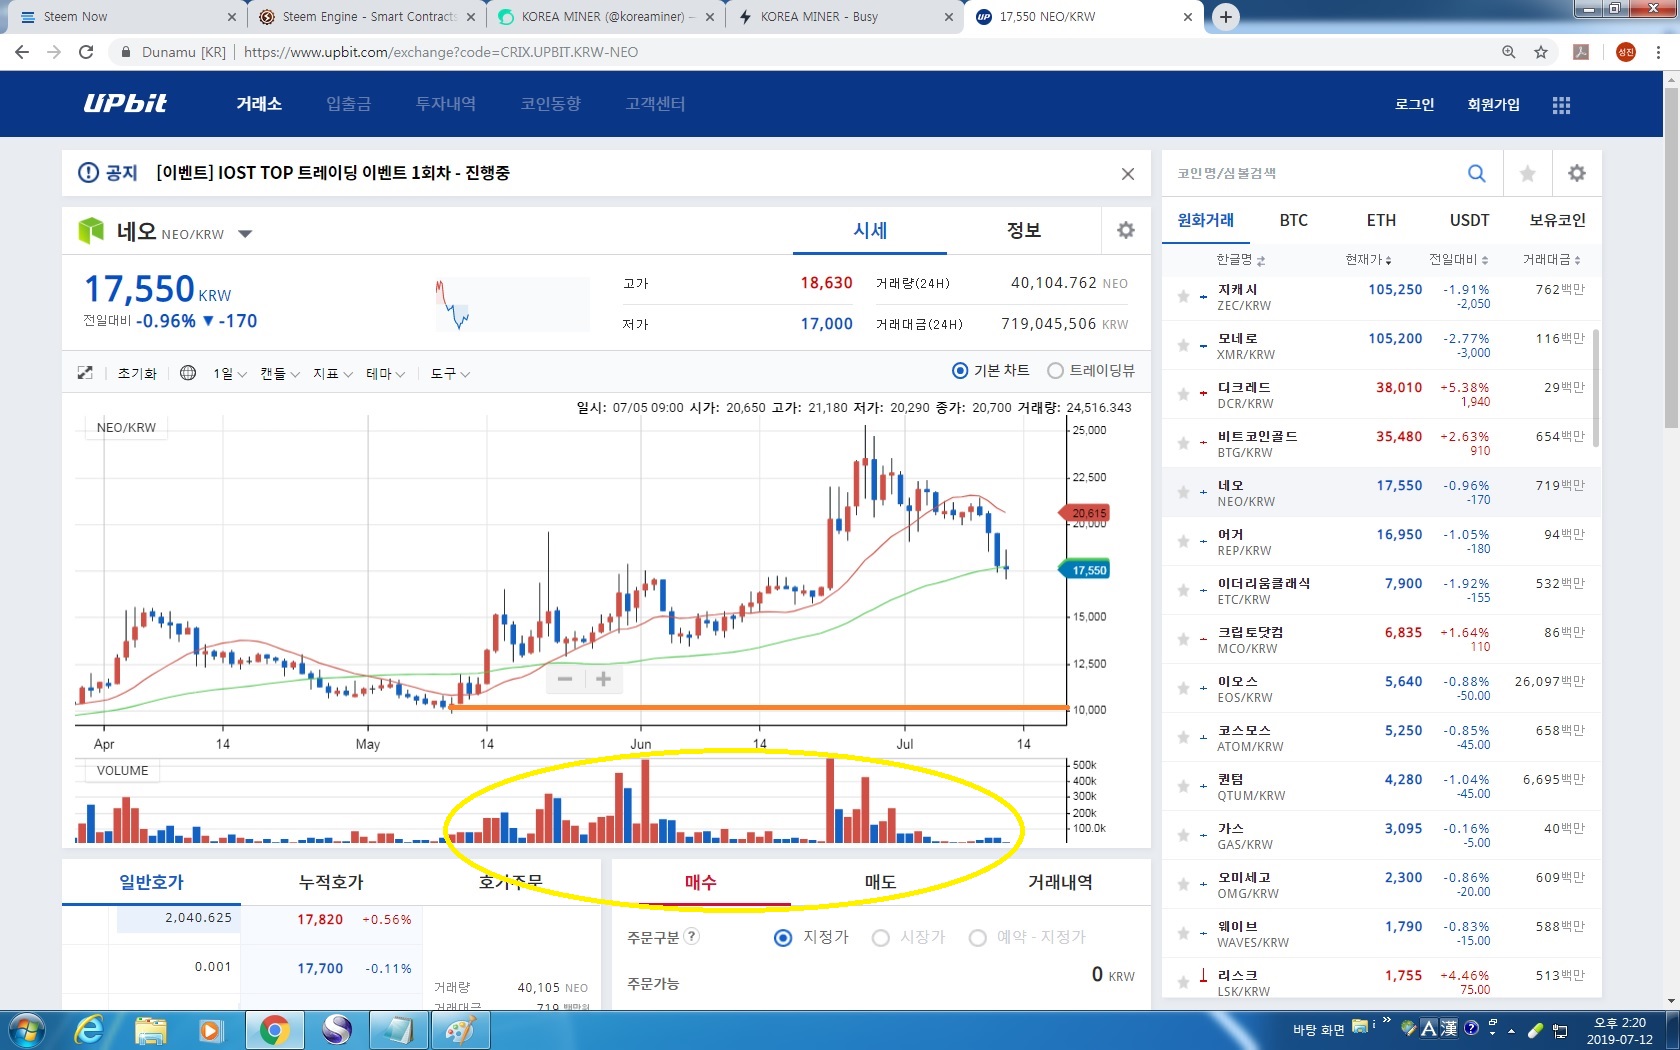1680x1050 pixels.
Task: Bookmark this page with the star icon
Action: tap(1541, 52)
